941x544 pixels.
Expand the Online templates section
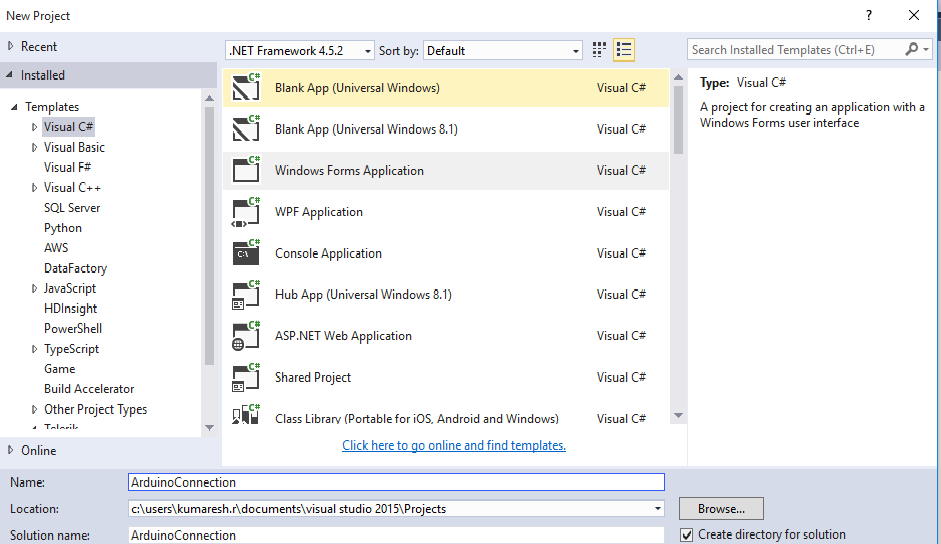11,450
